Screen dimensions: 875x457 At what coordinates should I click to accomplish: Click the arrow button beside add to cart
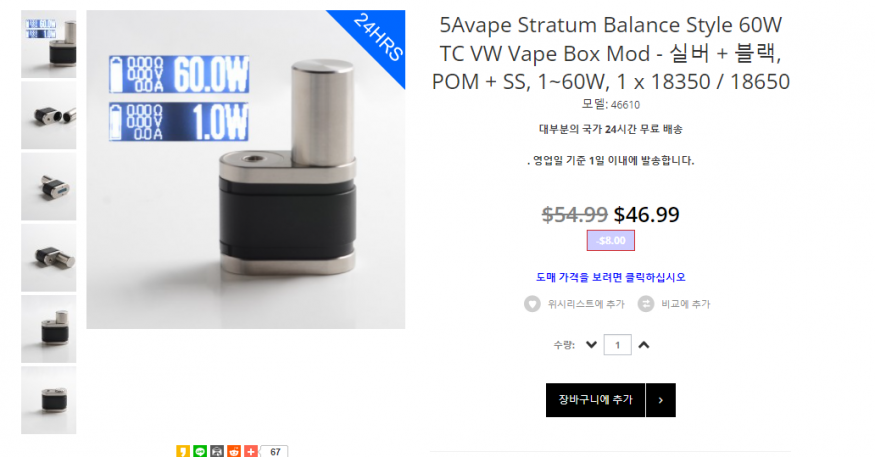661,400
